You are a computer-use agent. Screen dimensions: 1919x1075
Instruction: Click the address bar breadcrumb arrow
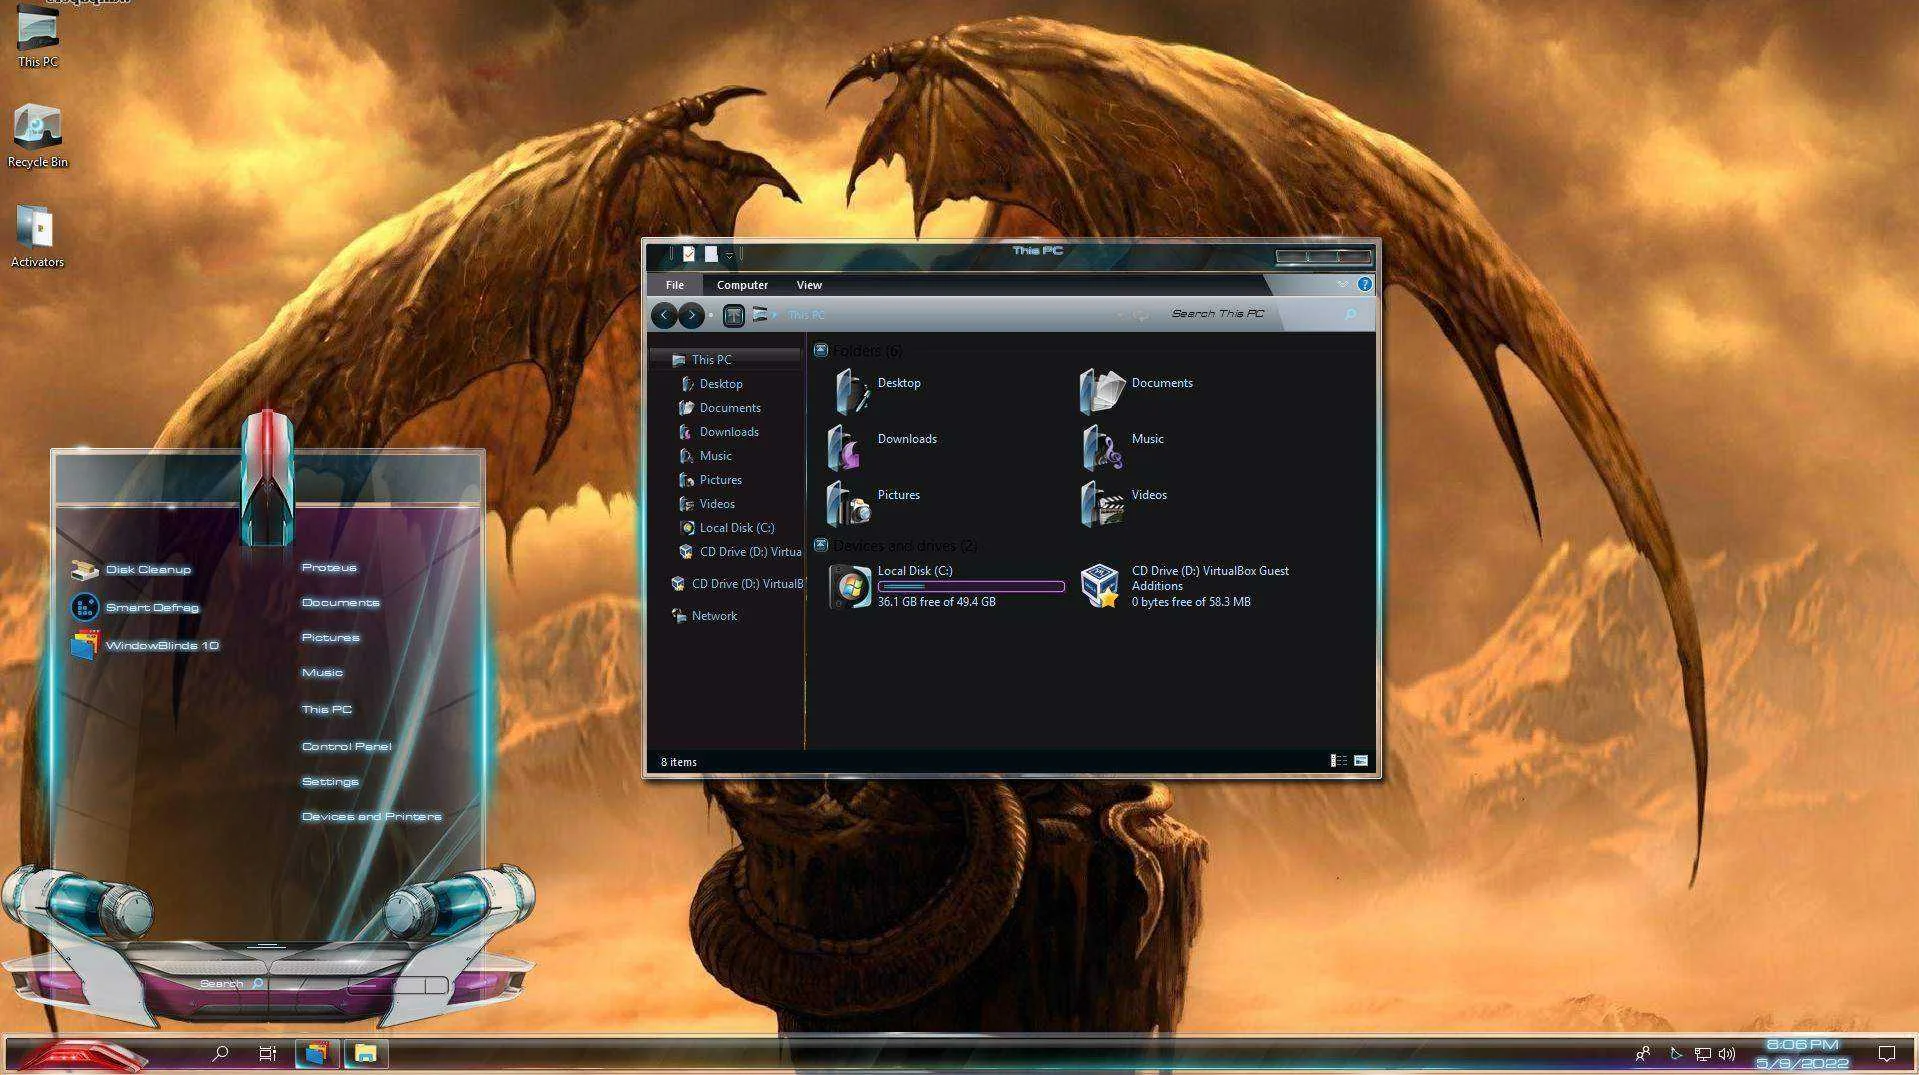coord(775,315)
